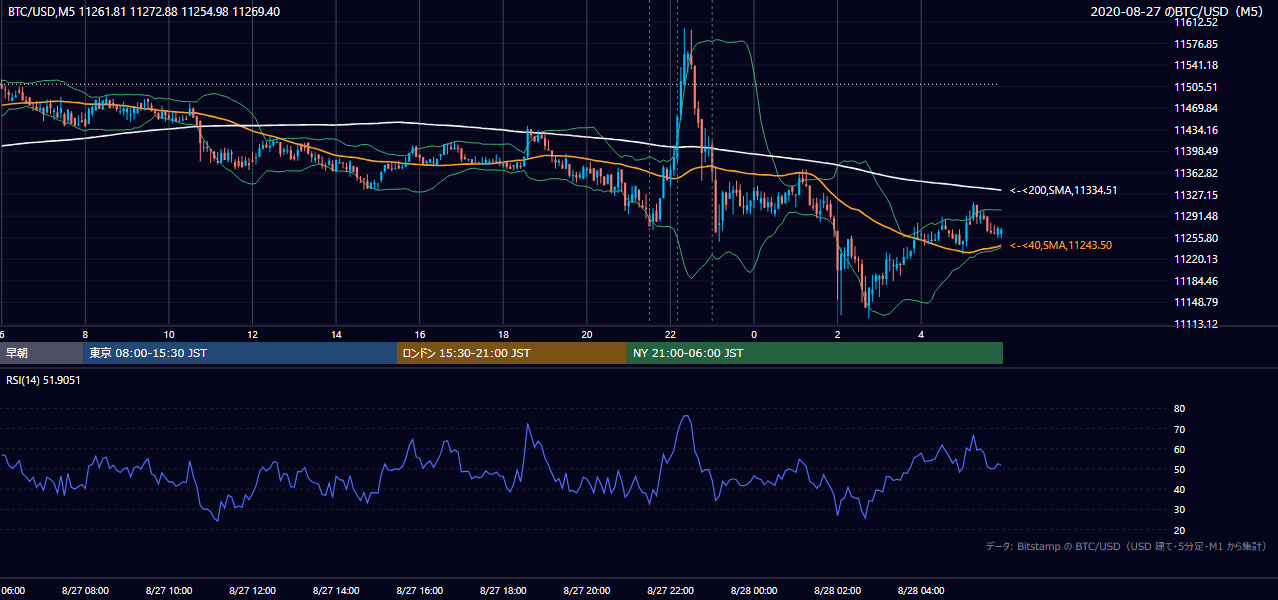Click the 8/27 14:00 date label
This screenshot has height=600, width=1278.
[x=336, y=591]
